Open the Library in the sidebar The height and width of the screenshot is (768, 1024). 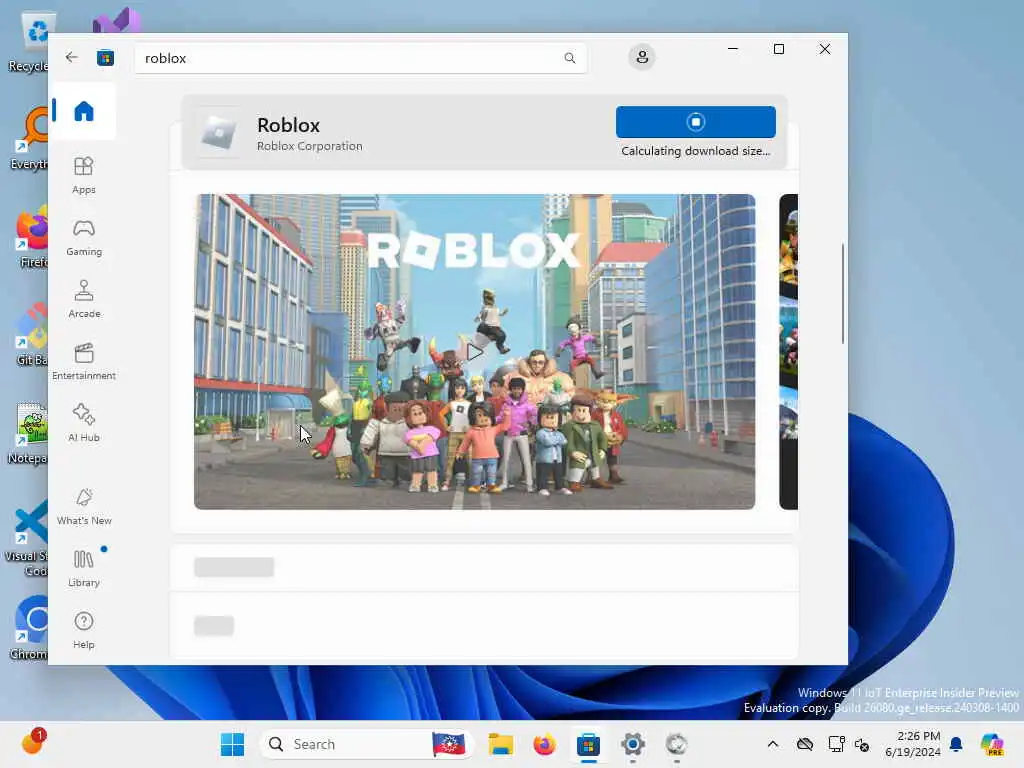pyautogui.click(x=84, y=568)
